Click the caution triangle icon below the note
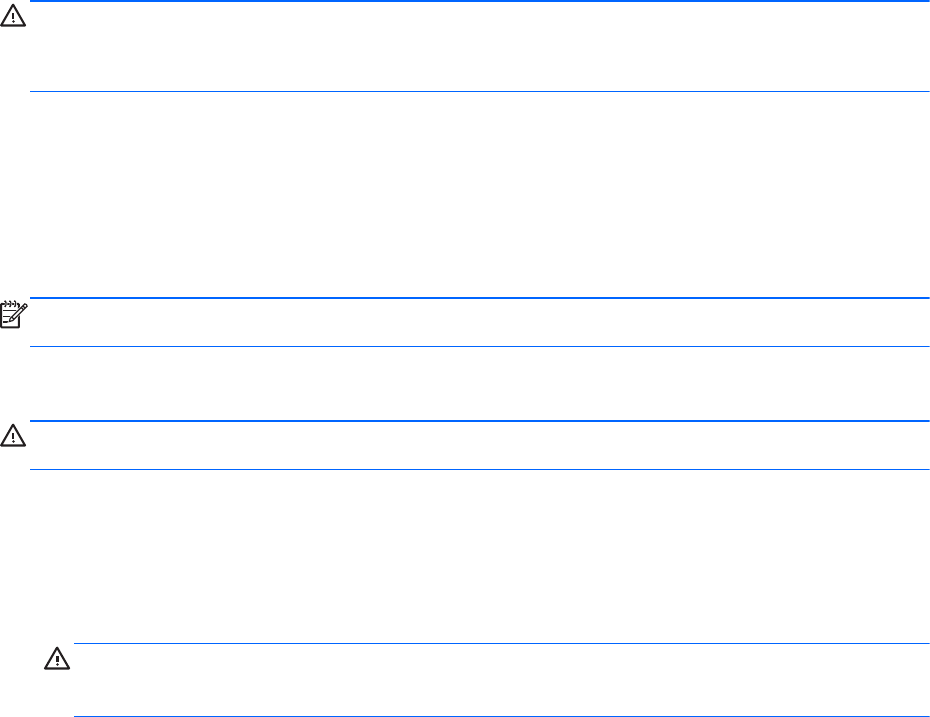Viewport: 930px width, 717px height. tap(11, 438)
